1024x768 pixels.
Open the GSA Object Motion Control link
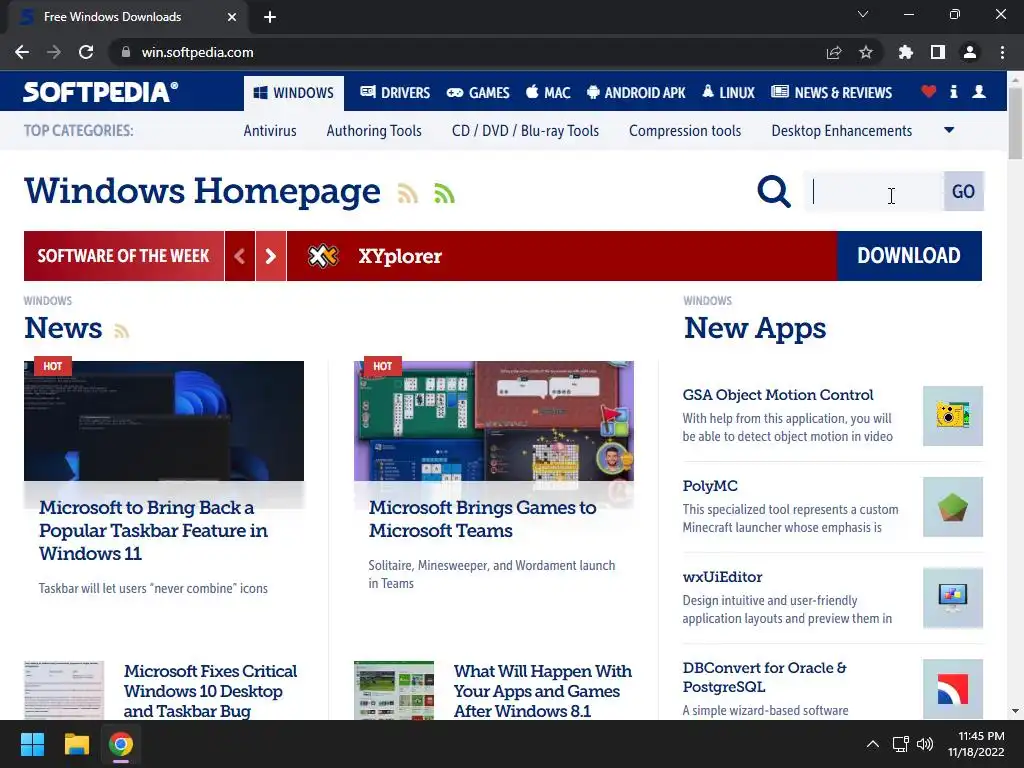coord(778,395)
